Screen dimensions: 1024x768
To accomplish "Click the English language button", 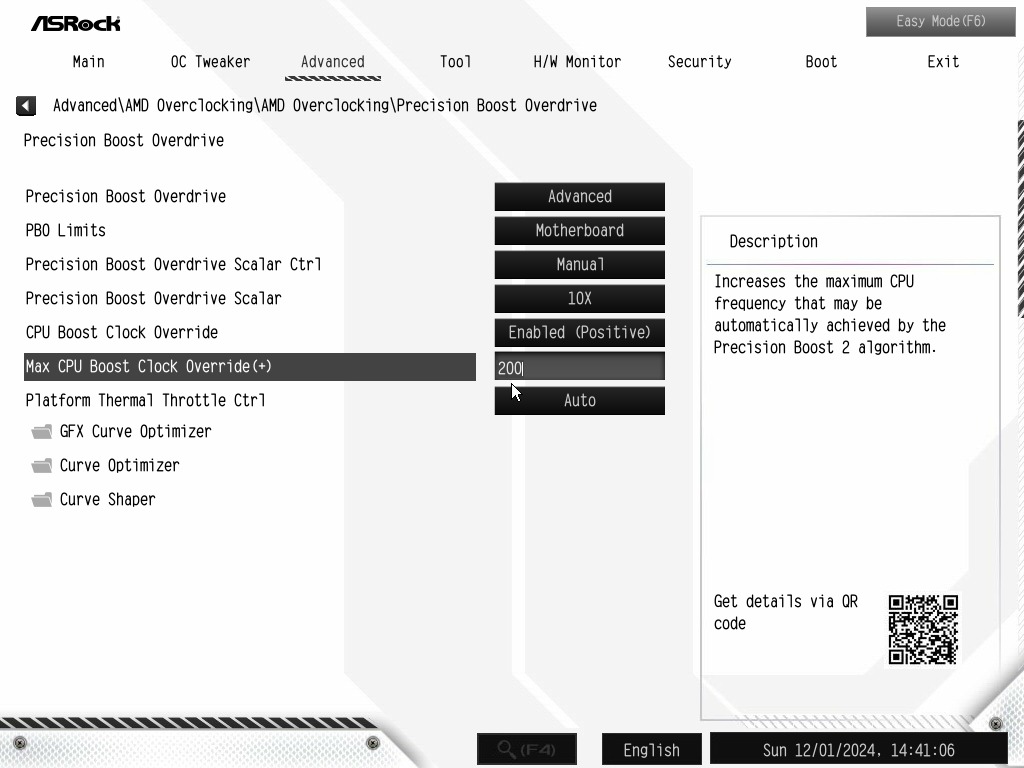I will (652, 750).
